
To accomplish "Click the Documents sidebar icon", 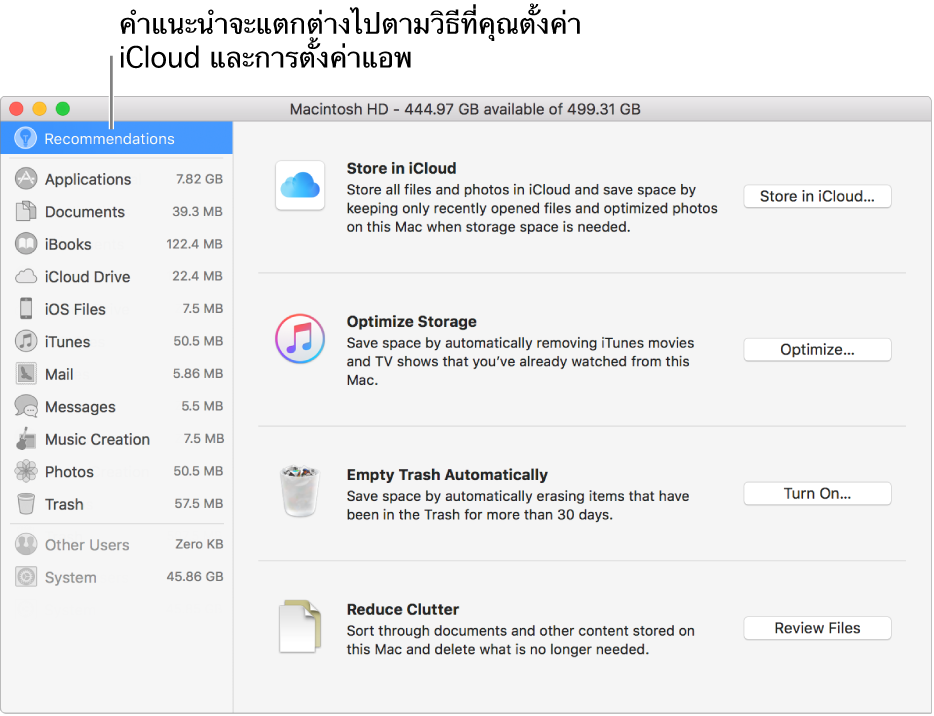I will pyautogui.click(x=26, y=211).
